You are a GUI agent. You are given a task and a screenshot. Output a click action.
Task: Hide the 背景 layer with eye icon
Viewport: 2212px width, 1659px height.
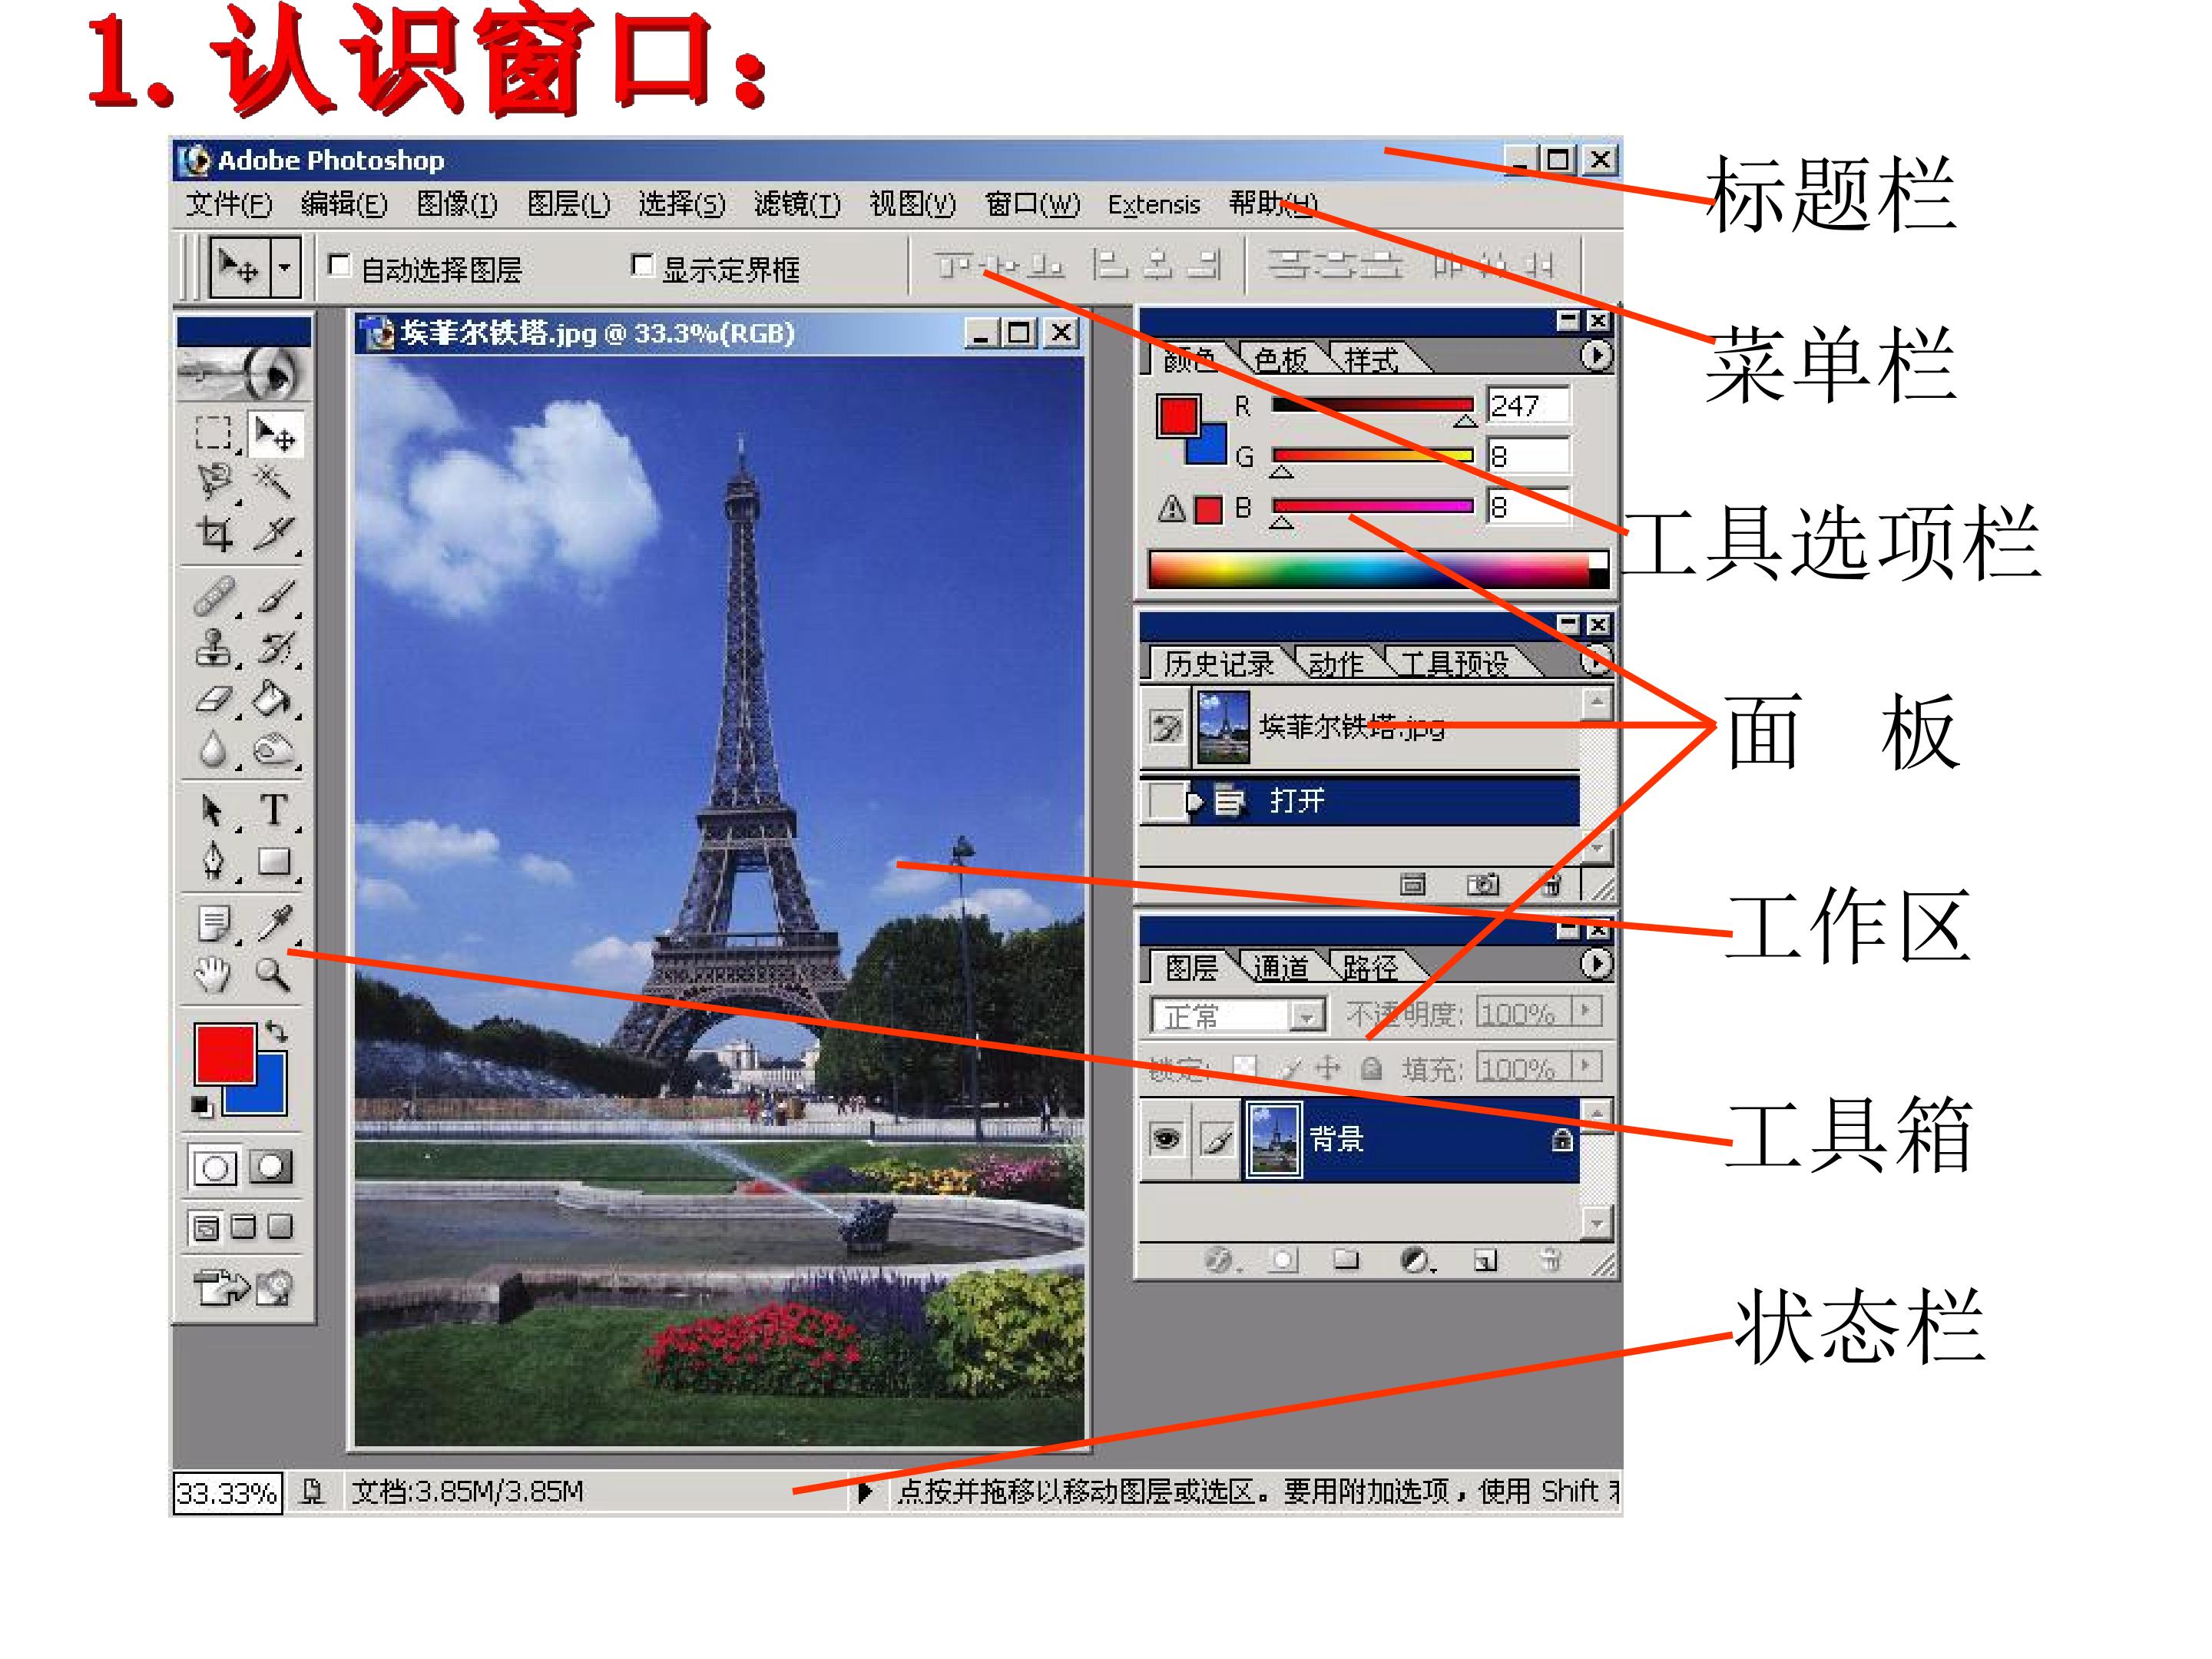(1166, 1138)
